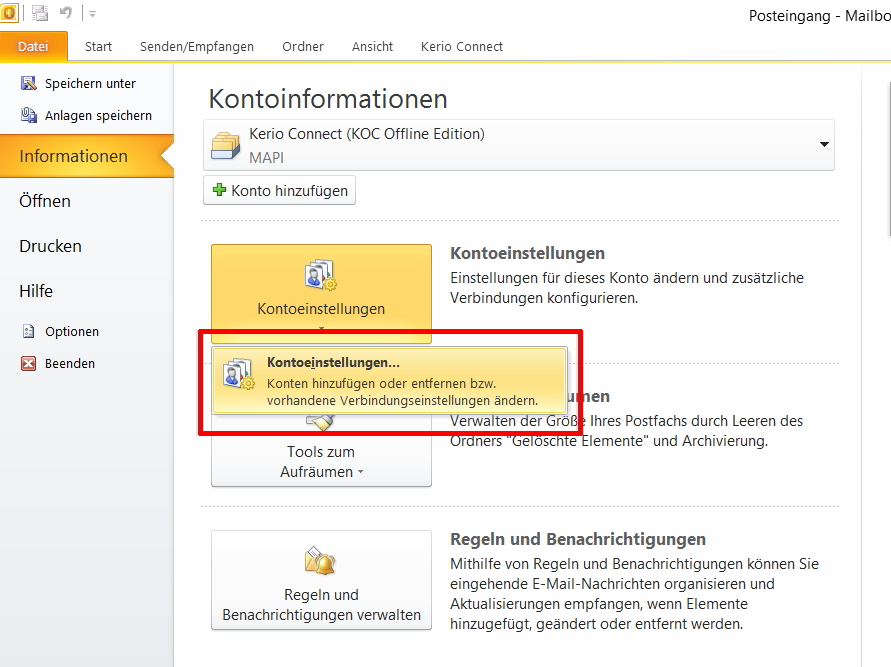This screenshot has height=667, width=891.
Task: Click the Outlook application icon in title bar
Action: 10,12
